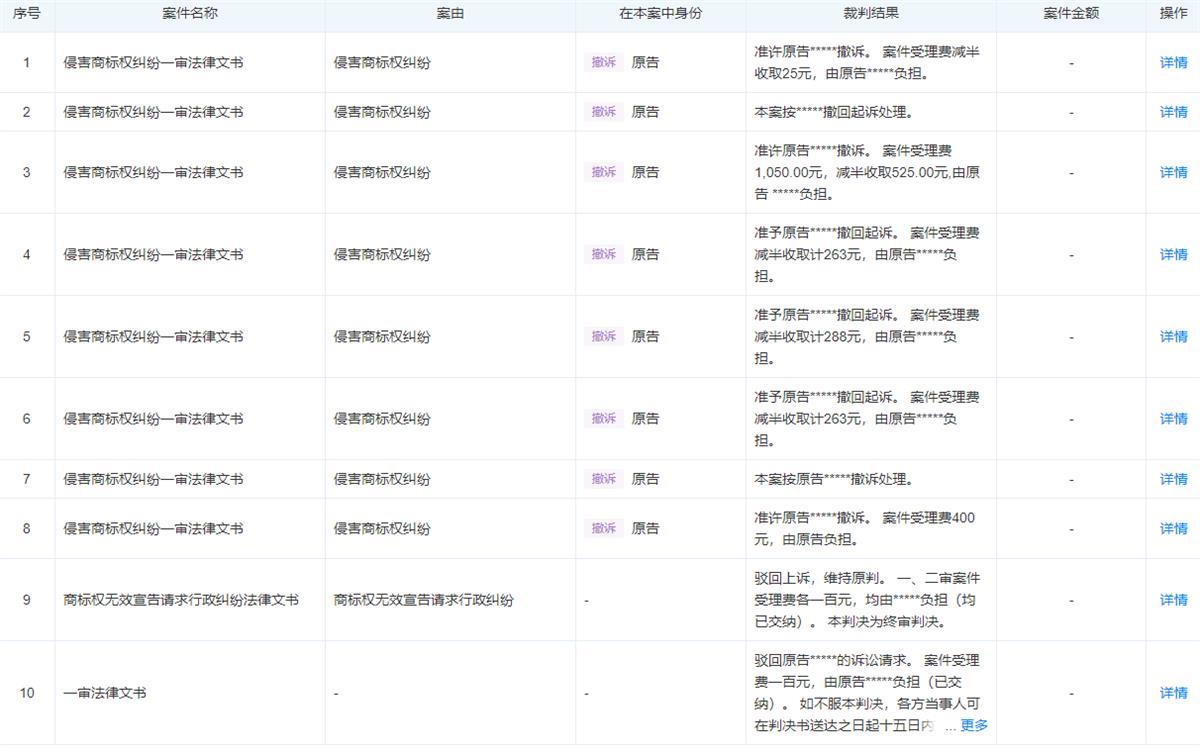This screenshot has height=752, width=1200.
Task: Click the 撤诉 tag in row 1
Action: pyautogui.click(x=603, y=62)
